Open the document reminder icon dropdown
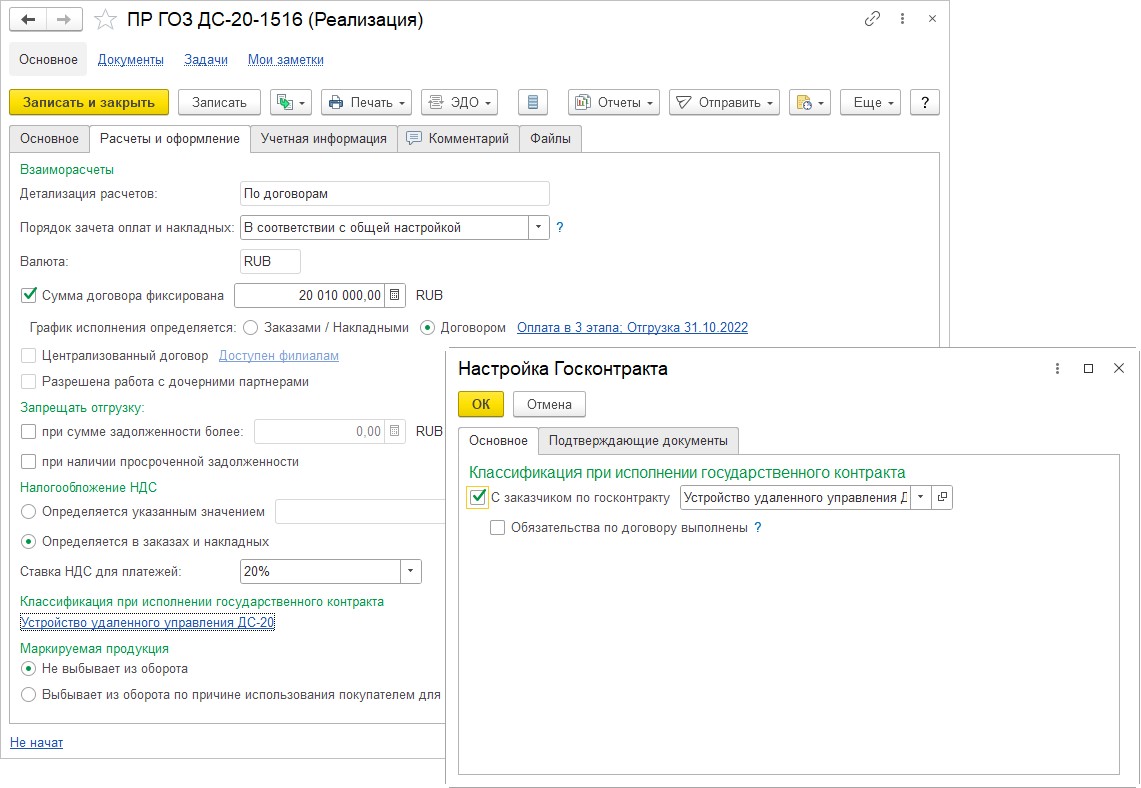The width and height of the screenshot is (1141, 788). pyautogui.click(x=809, y=103)
